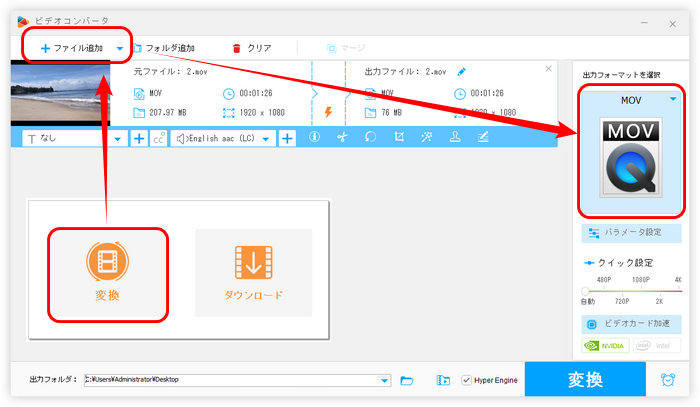Image resolution: width=700 pixels, height=407 pixels.
Task: Open パラメータ設定 (Parameter settings)
Action: coord(631,233)
